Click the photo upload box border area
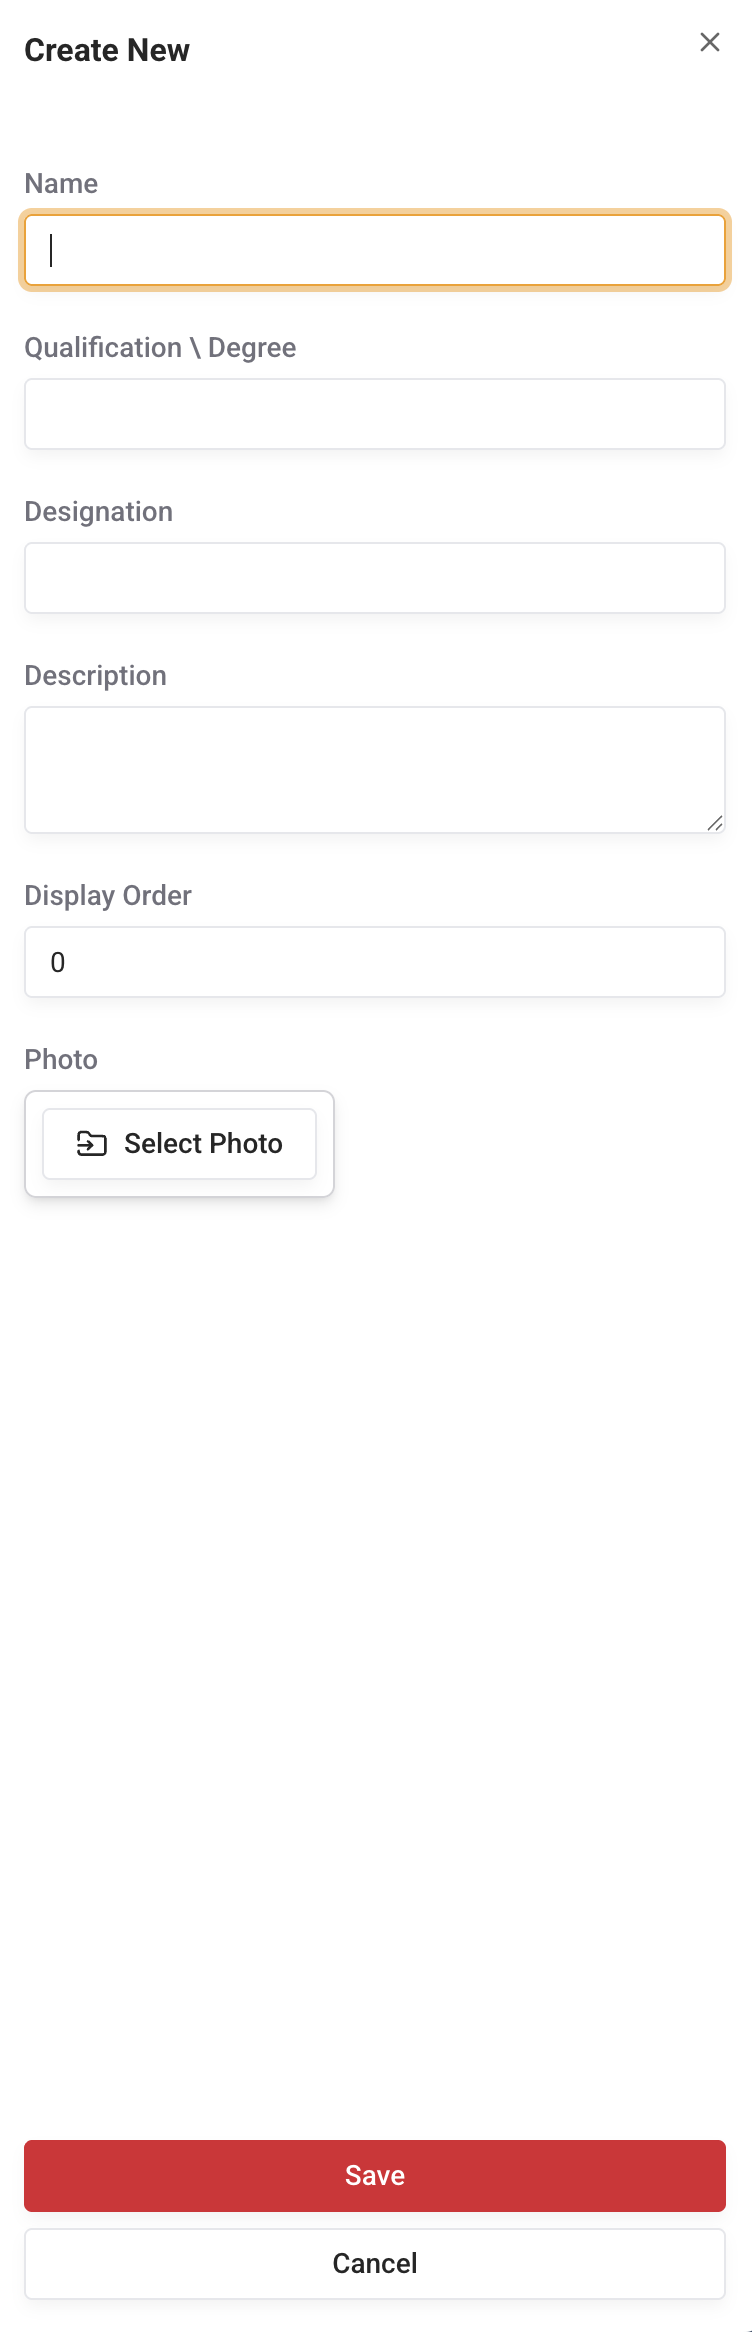This screenshot has width=752, height=2332. (326, 1144)
